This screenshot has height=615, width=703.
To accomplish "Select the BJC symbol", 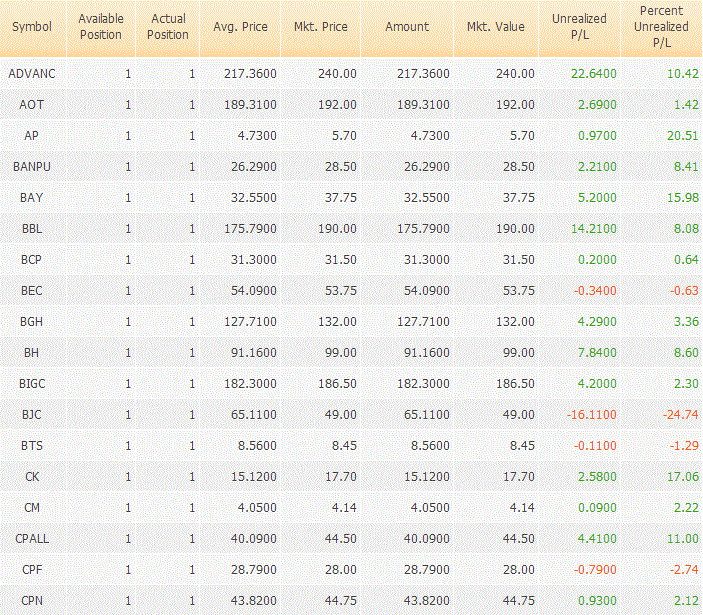I will pyautogui.click(x=32, y=415).
